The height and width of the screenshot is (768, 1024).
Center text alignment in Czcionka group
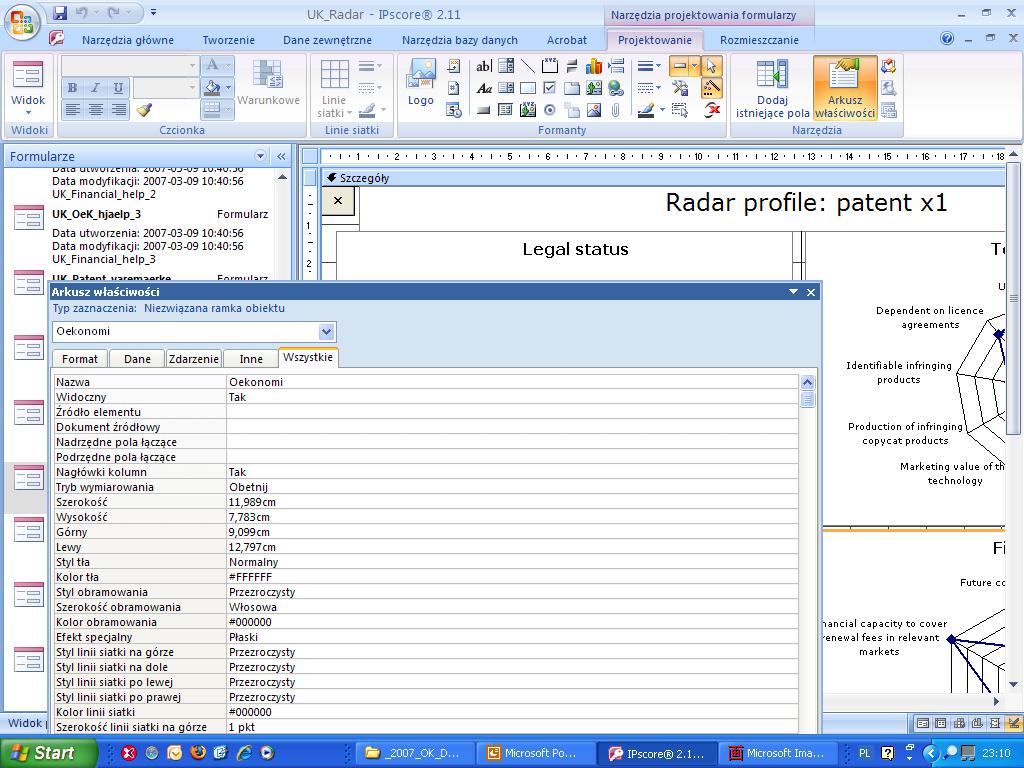point(95,110)
